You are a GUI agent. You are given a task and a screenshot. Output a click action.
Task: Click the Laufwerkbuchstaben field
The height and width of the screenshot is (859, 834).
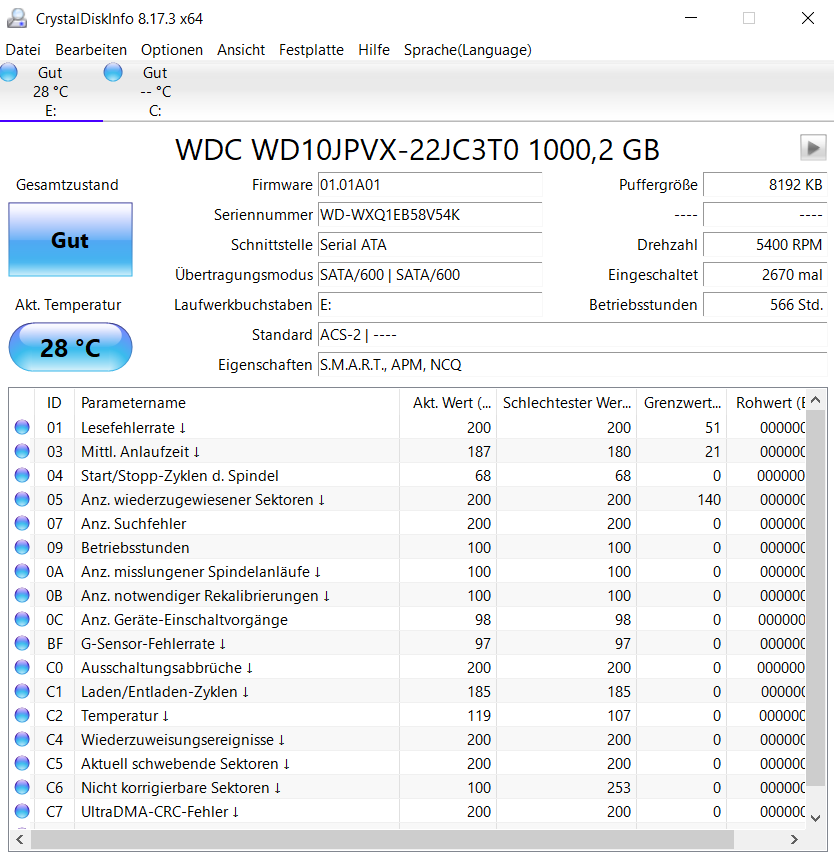[430, 305]
